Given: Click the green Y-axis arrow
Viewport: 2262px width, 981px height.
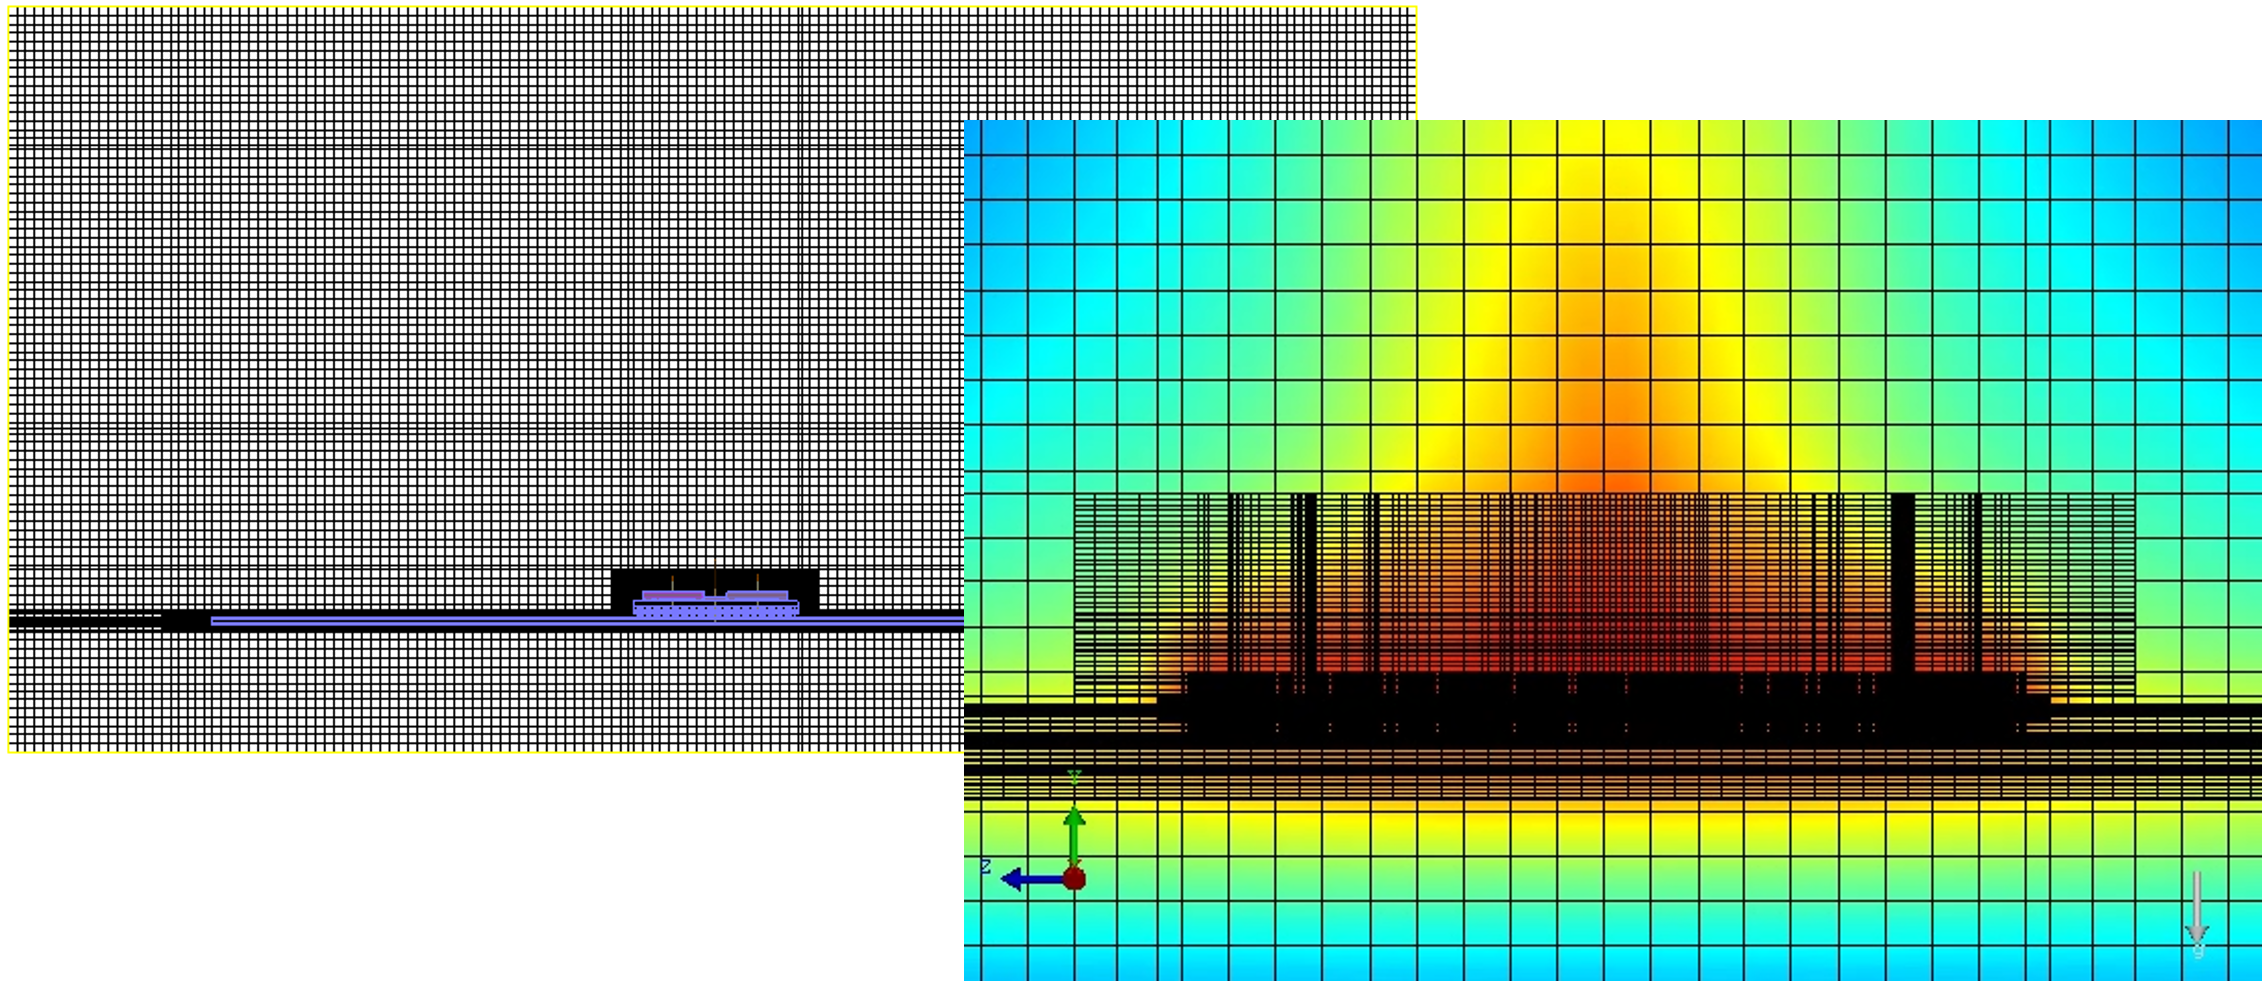Looking at the screenshot, I should click(x=1074, y=830).
